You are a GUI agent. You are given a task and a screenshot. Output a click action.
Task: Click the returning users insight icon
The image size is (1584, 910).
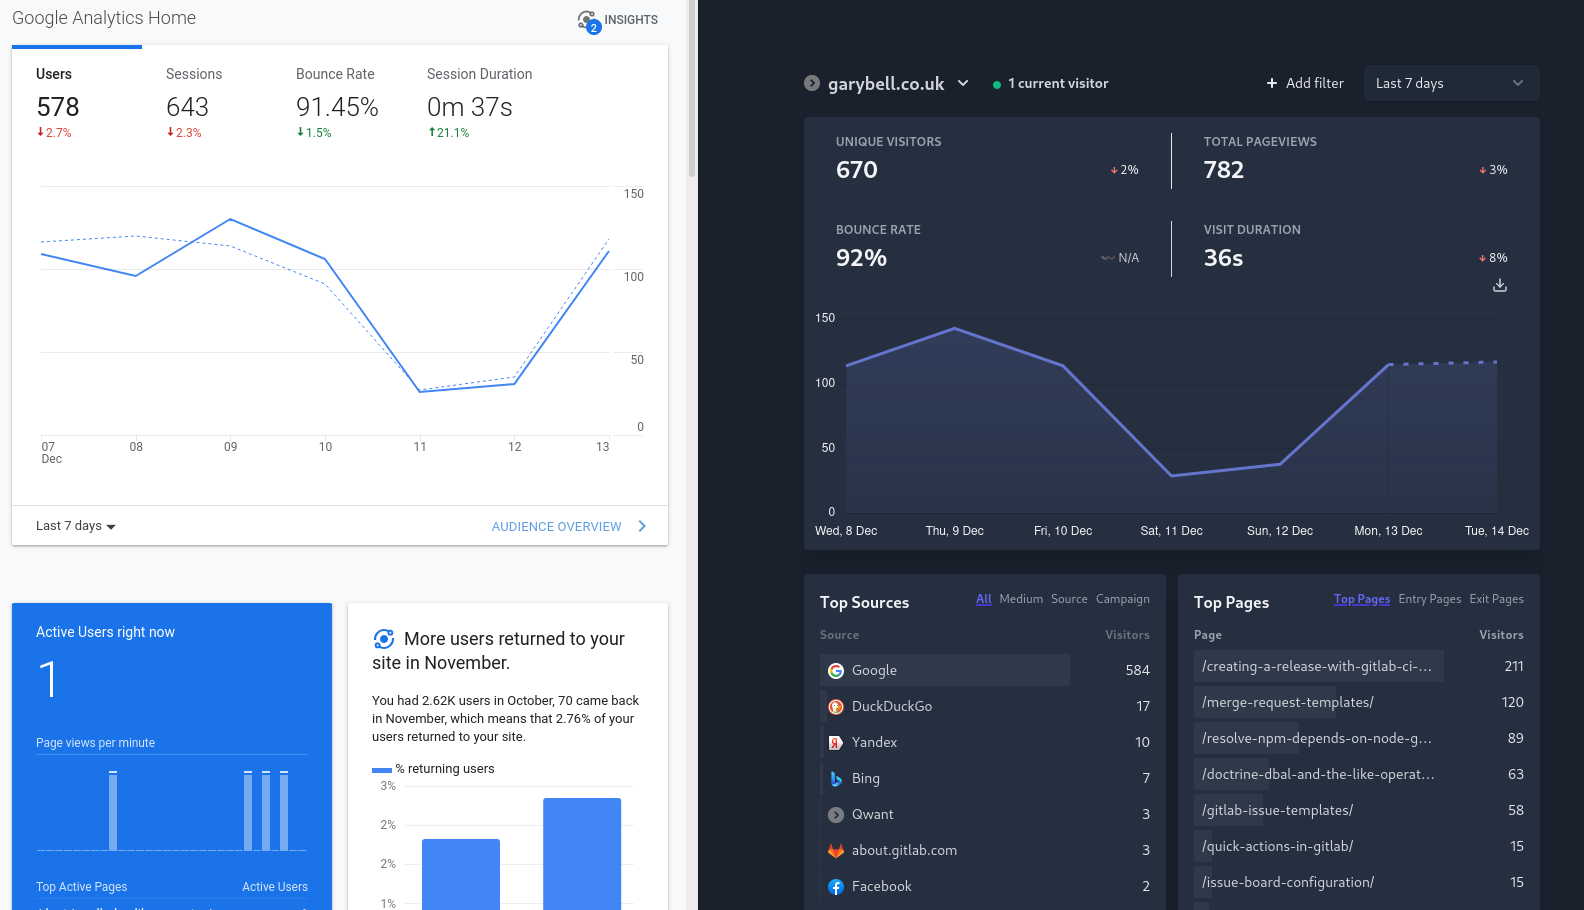tap(383, 639)
